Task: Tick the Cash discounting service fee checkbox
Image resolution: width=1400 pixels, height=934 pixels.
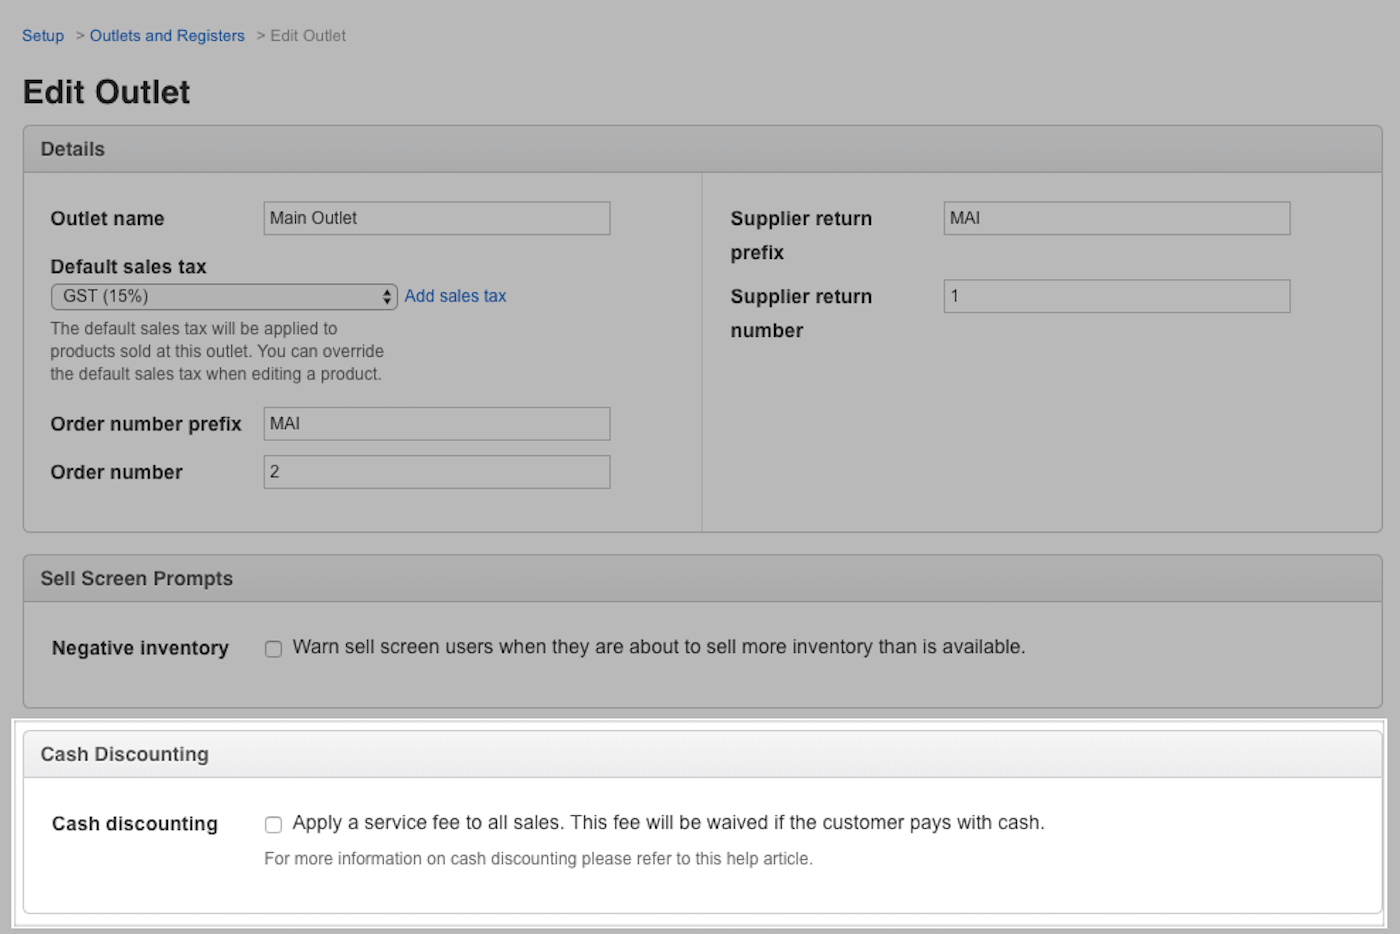Action: [273, 825]
